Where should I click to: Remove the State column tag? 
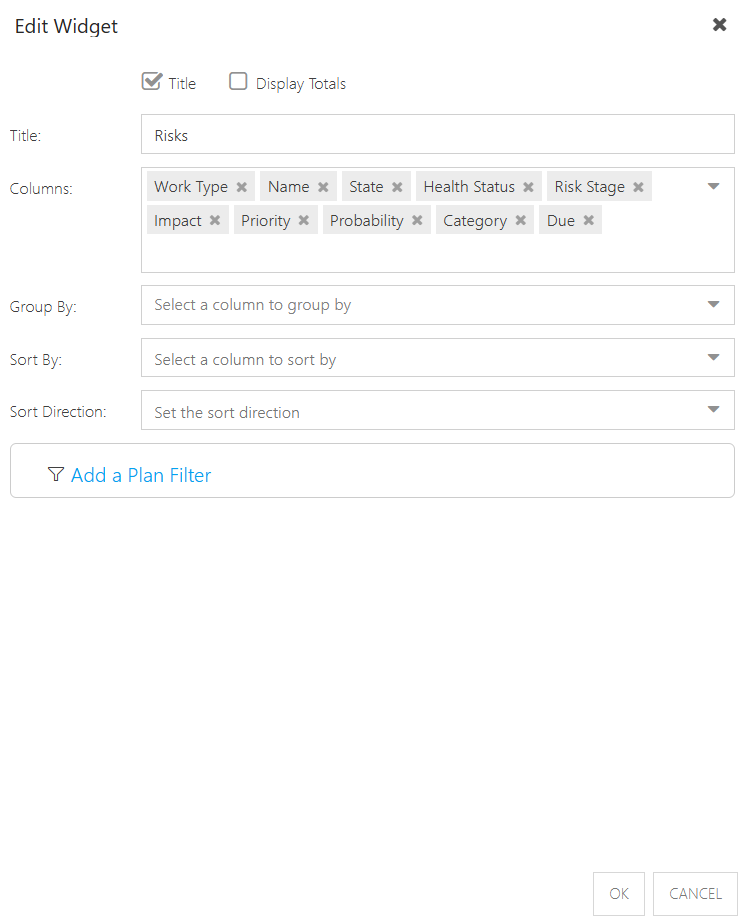coord(397,187)
